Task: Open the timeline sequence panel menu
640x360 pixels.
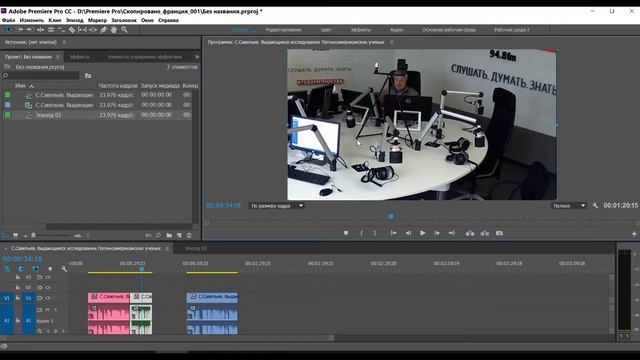Action: 167,248
